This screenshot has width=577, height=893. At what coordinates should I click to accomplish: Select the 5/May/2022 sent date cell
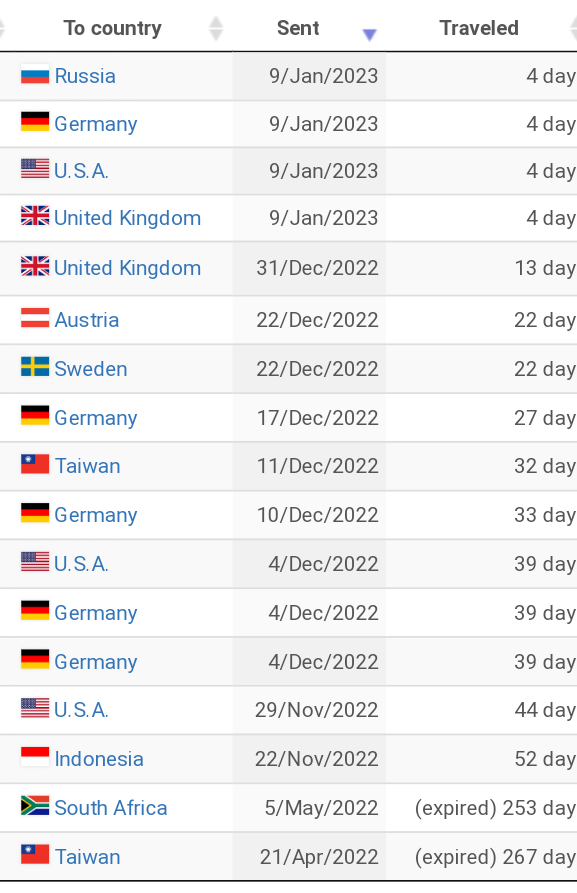click(309, 808)
